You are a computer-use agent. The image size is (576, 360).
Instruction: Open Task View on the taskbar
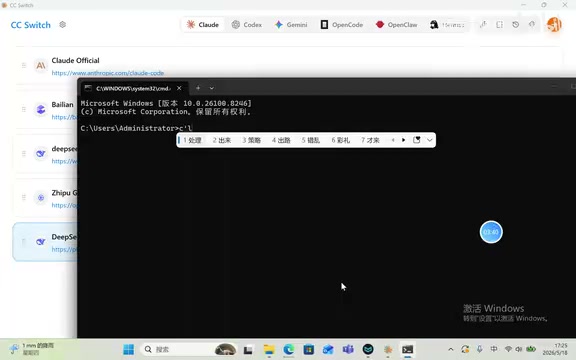point(248,350)
